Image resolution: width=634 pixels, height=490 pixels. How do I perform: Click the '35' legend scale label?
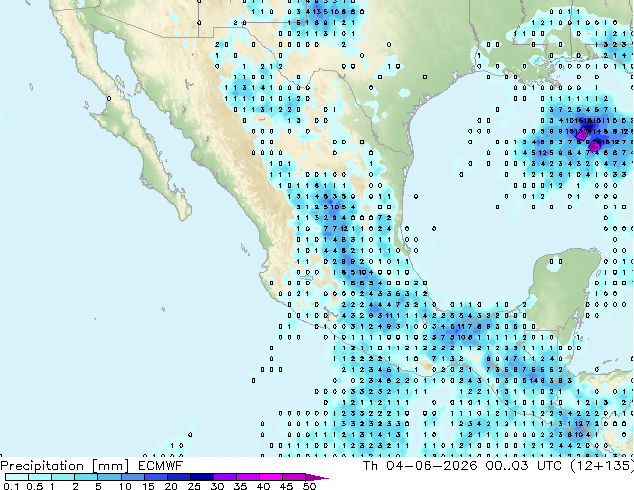pos(241,486)
